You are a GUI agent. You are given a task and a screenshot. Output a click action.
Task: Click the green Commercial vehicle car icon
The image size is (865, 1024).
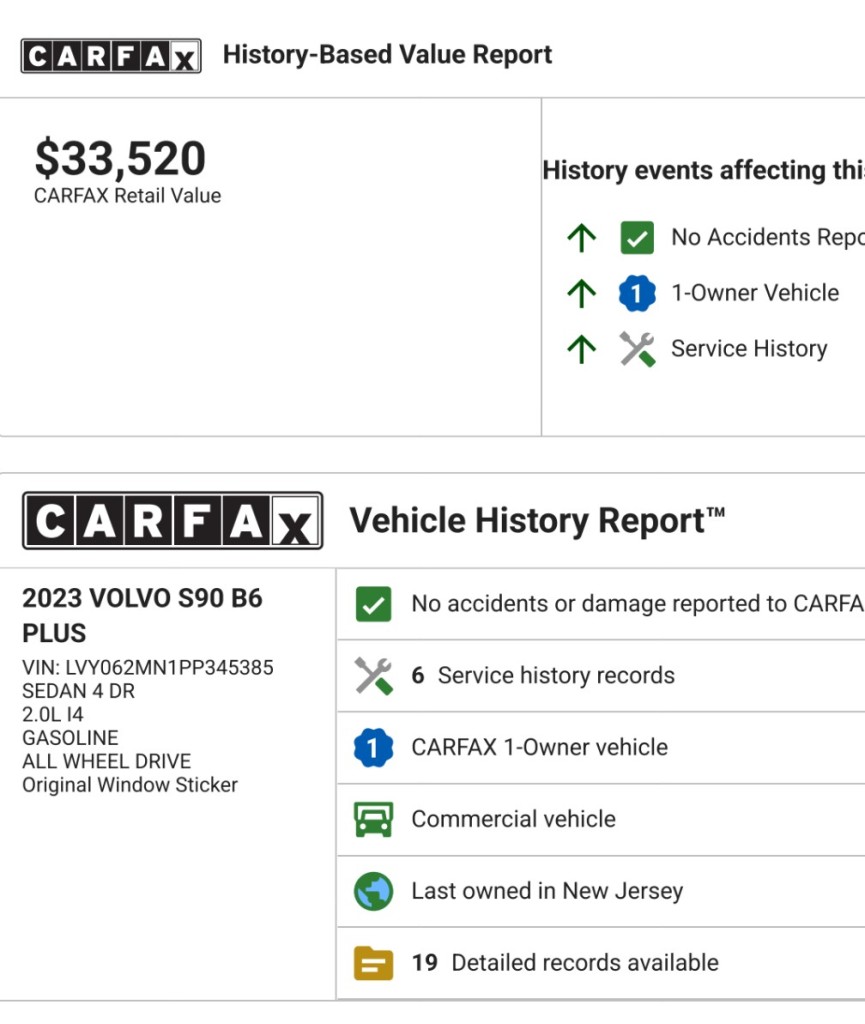(x=373, y=820)
